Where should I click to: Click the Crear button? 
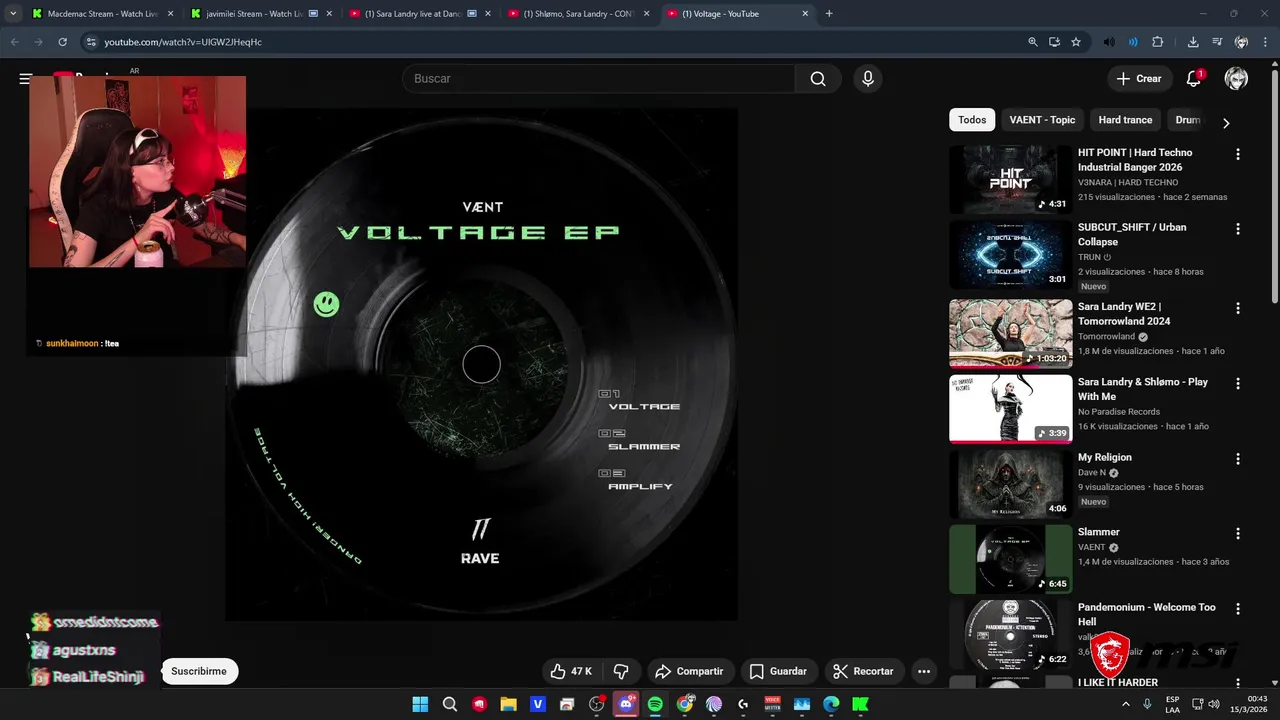(1139, 79)
